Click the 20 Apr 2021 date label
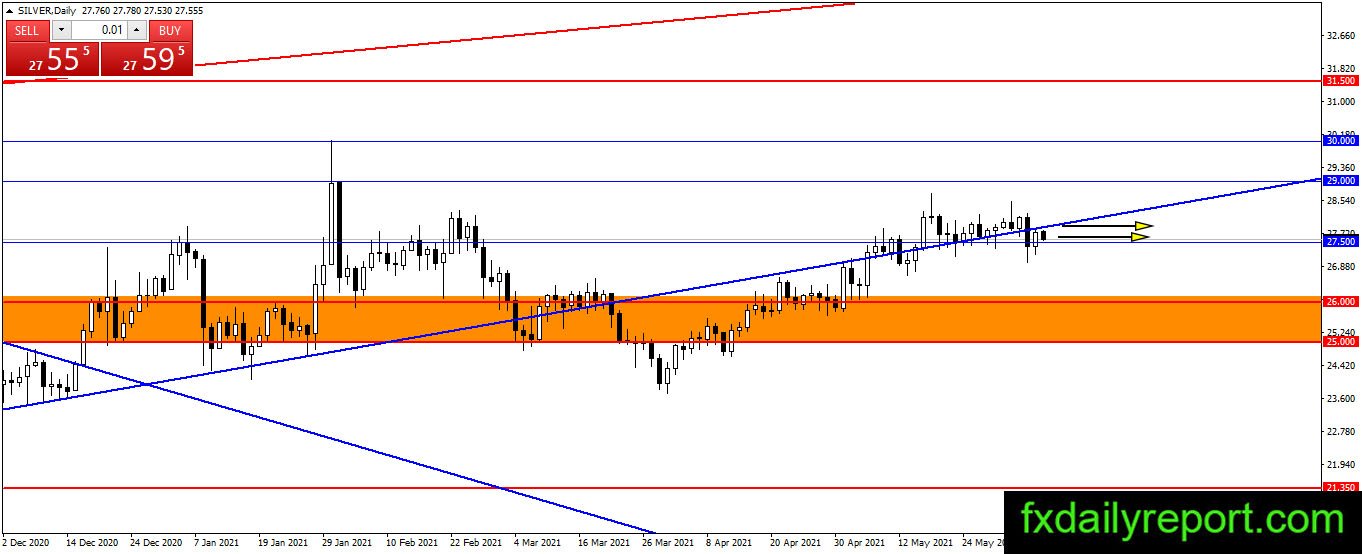Image resolution: width=1362 pixels, height=554 pixels. tap(795, 543)
